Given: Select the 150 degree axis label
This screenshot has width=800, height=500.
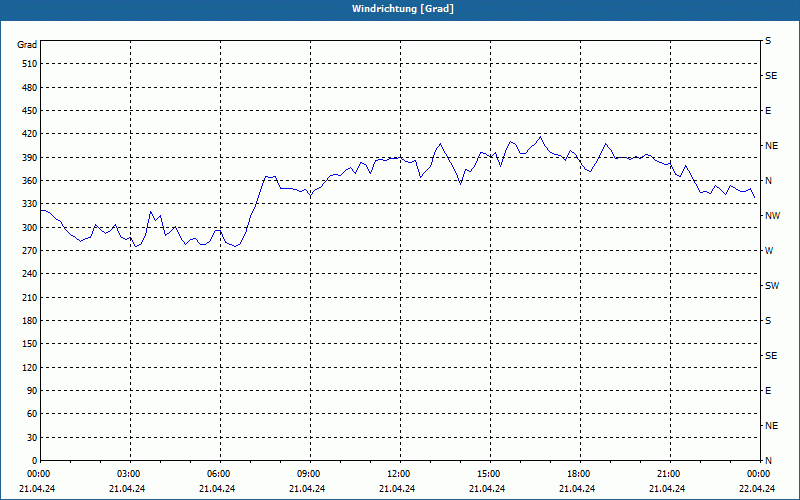Looking at the screenshot, I should pos(30,344).
